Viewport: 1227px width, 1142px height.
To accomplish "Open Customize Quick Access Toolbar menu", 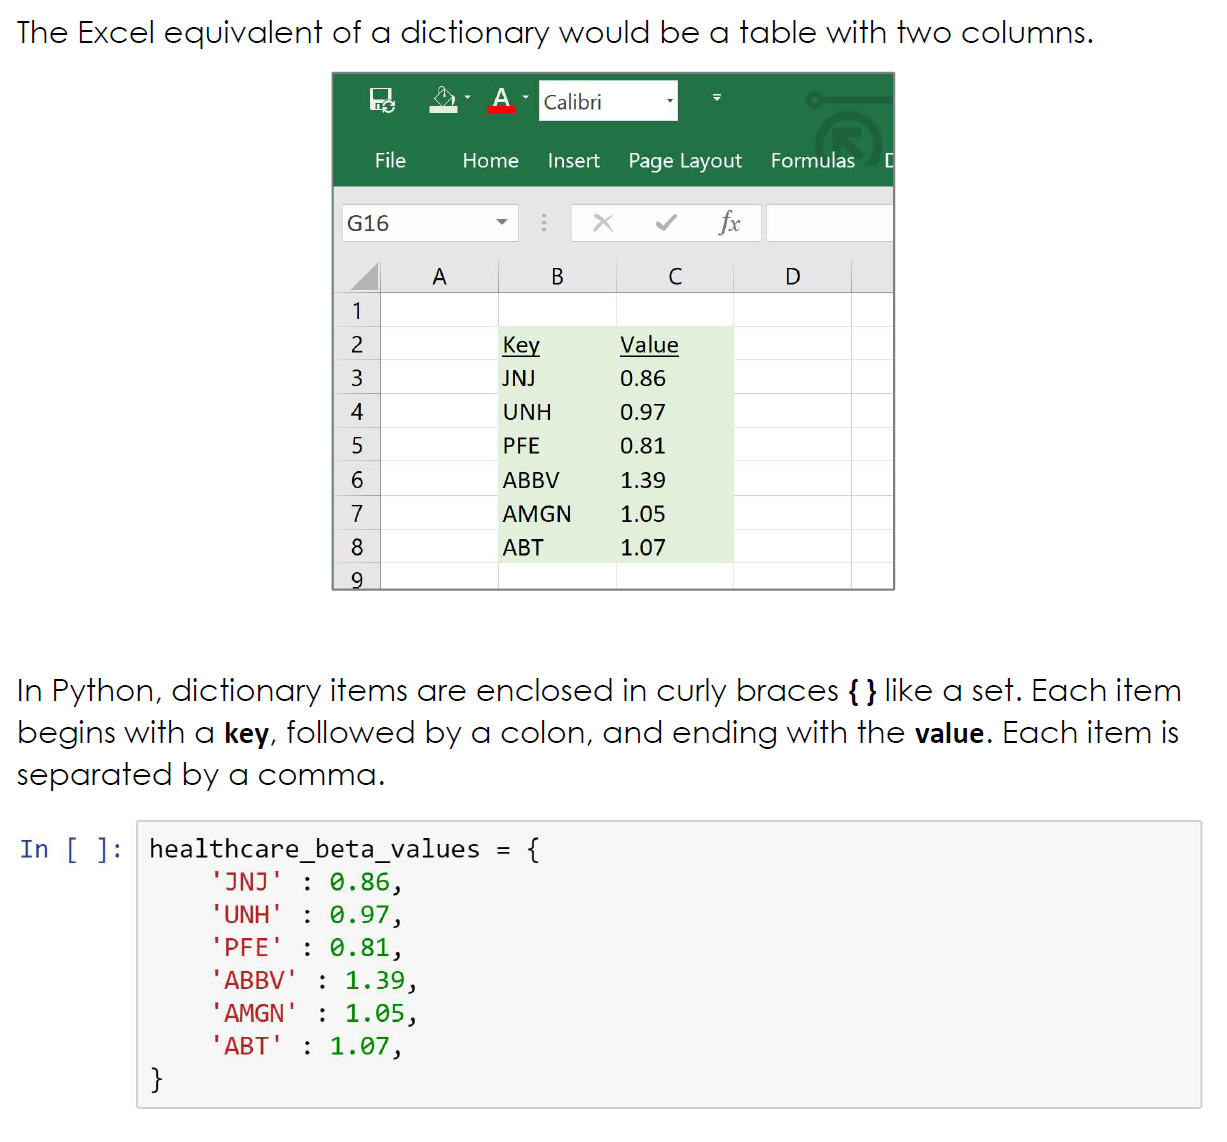I will pyautogui.click(x=716, y=98).
